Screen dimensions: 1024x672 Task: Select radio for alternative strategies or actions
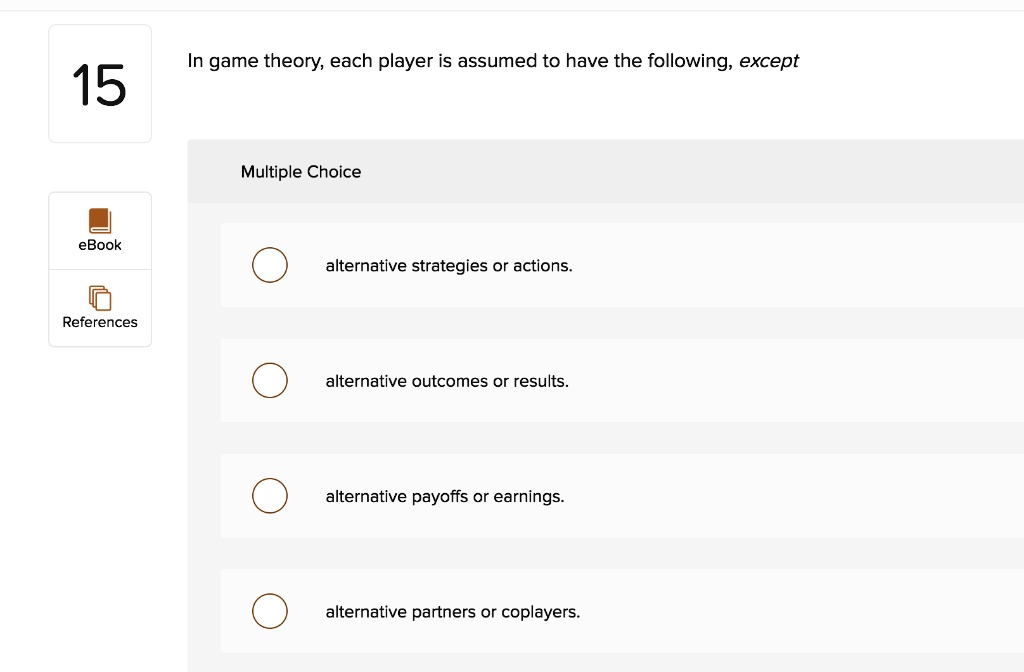coord(269,265)
